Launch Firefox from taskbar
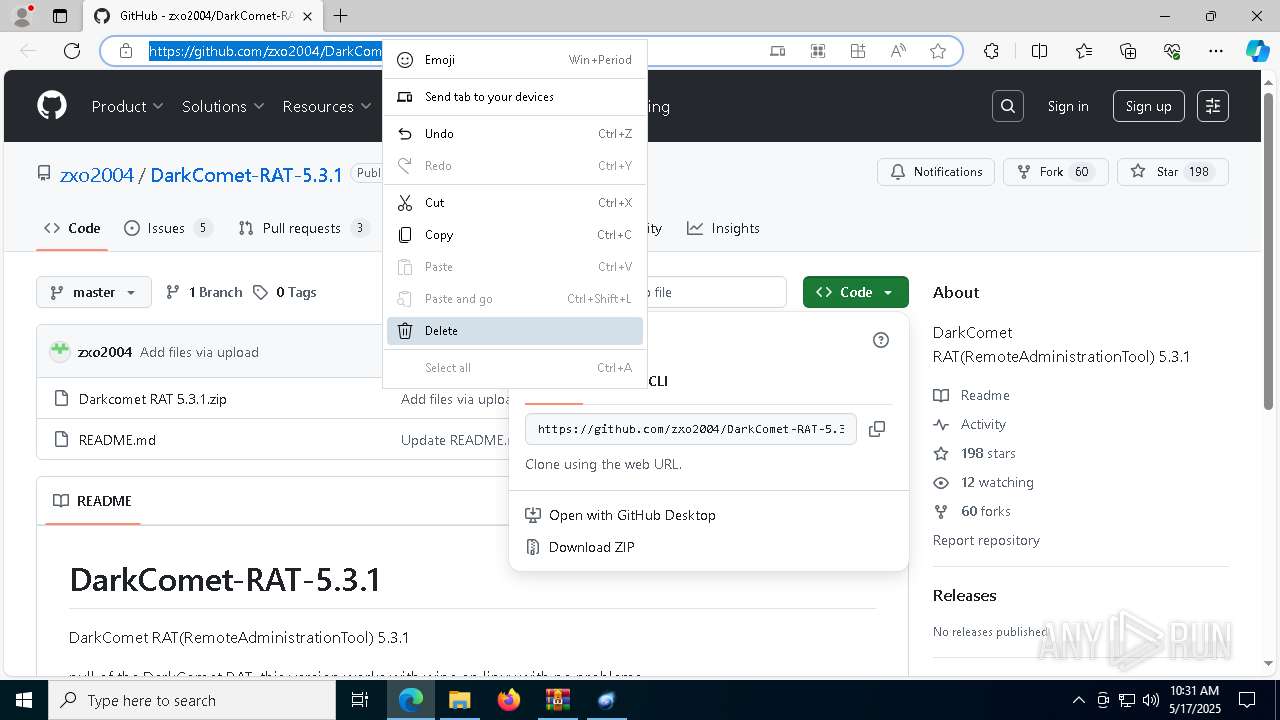The width and height of the screenshot is (1280, 720). (x=509, y=700)
